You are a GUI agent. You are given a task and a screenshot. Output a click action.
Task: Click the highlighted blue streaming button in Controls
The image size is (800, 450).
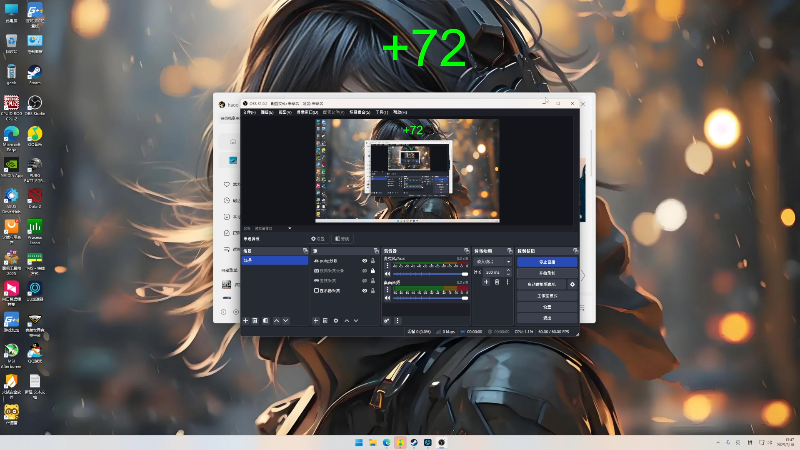[547, 262]
